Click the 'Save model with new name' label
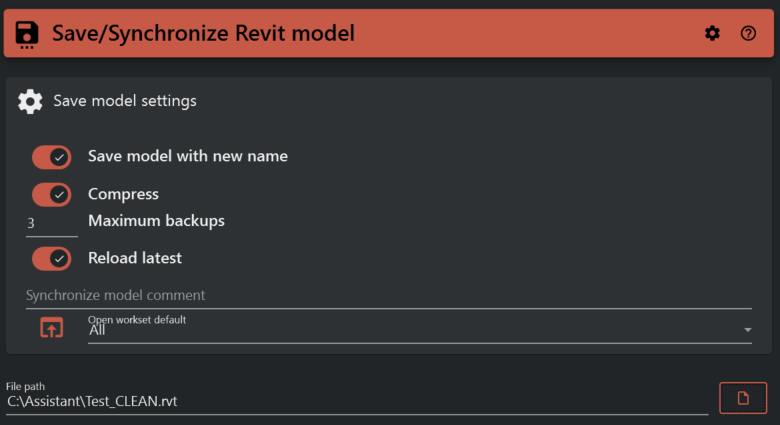 [188, 156]
